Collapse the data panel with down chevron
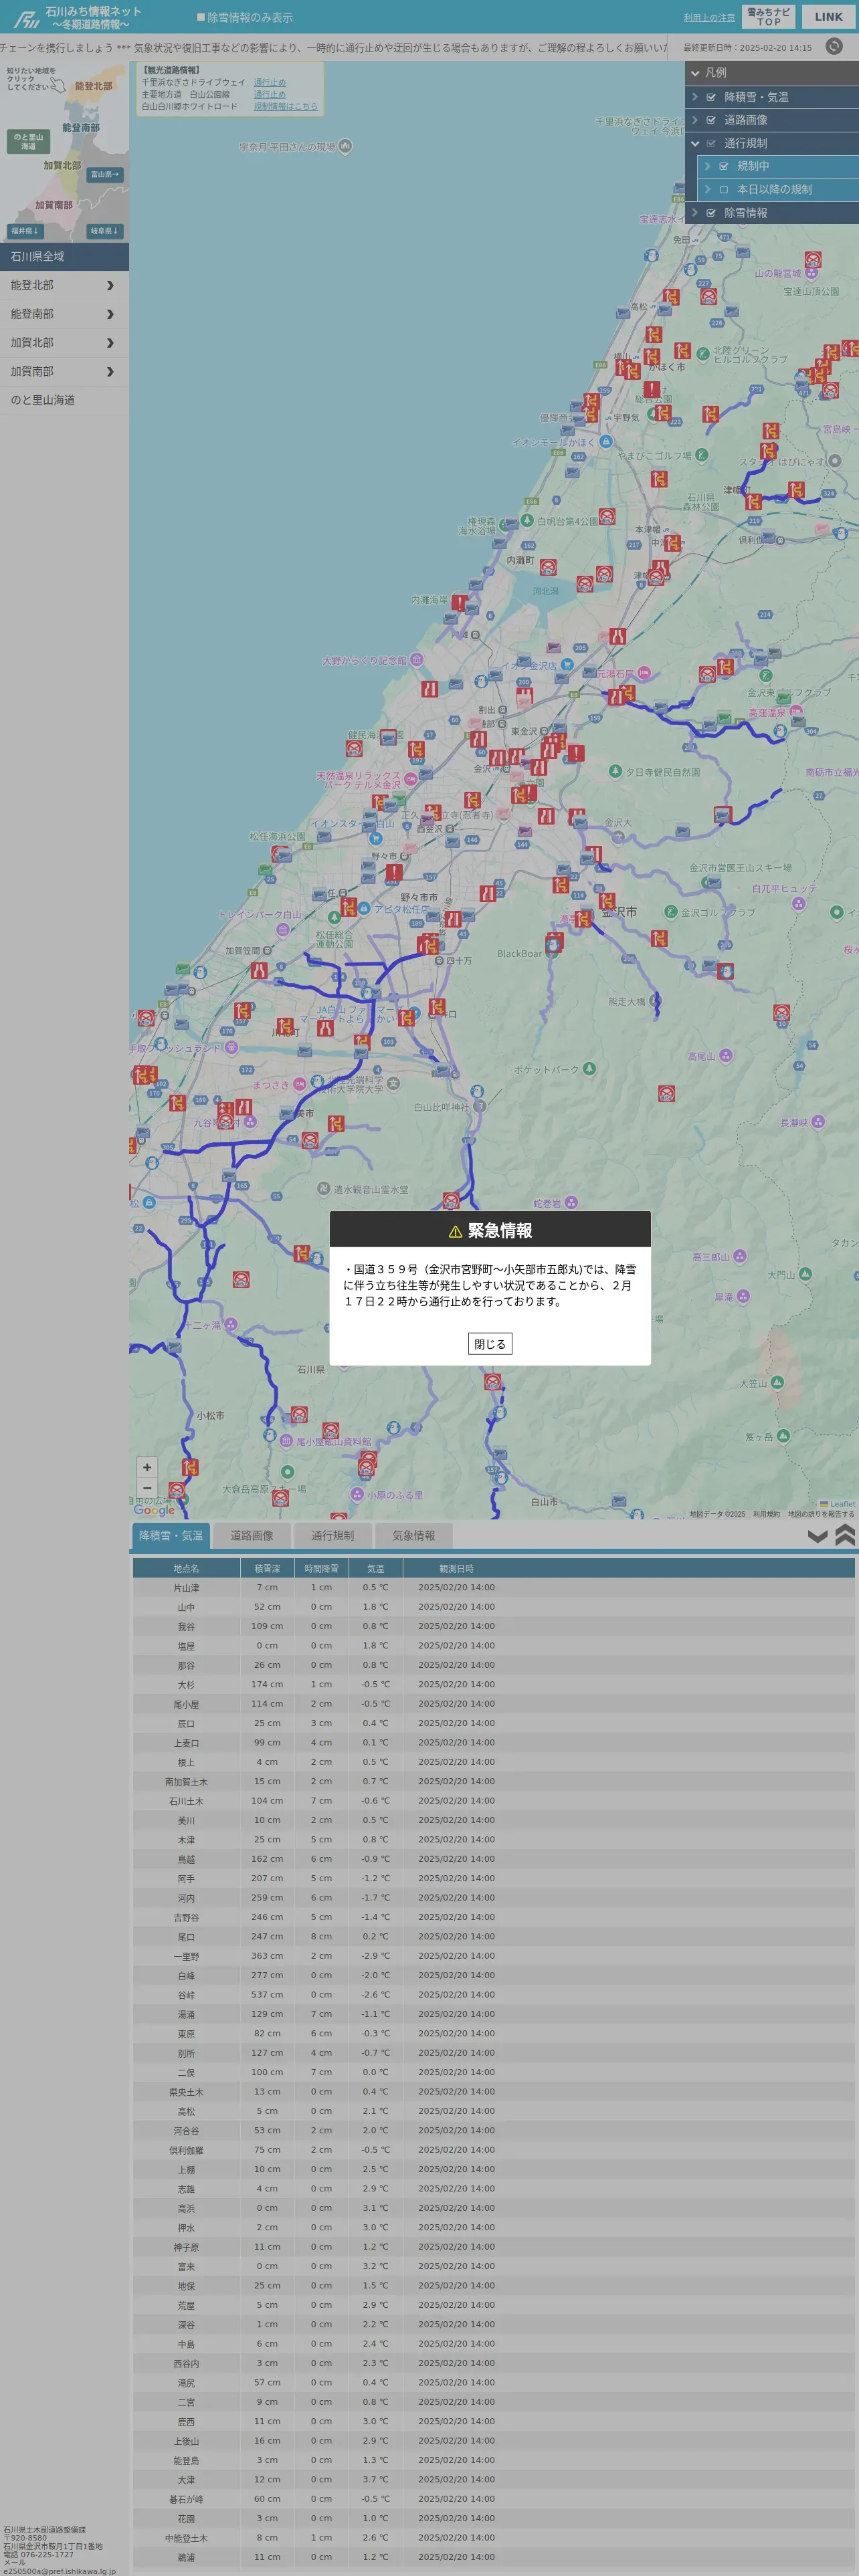The height and width of the screenshot is (2576, 859). pyautogui.click(x=817, y=1536)
